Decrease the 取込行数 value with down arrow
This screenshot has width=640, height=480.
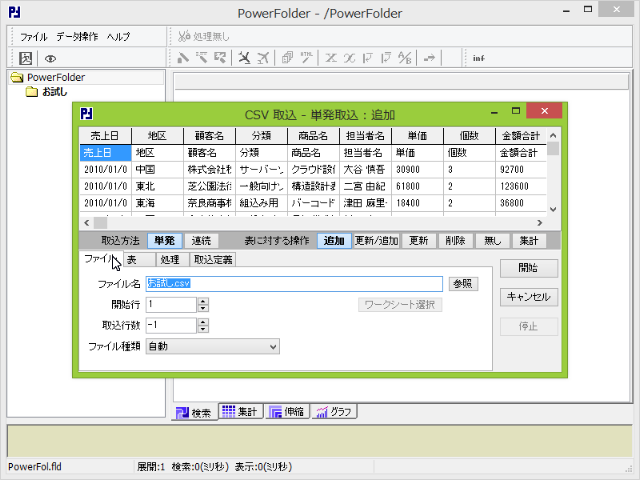click(x=203, y=329)
